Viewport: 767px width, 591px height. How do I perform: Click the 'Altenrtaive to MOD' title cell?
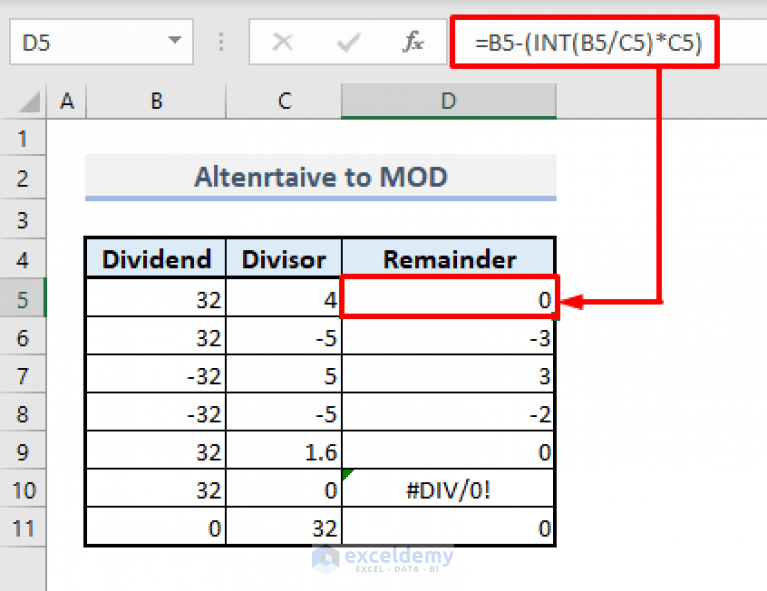321,177
